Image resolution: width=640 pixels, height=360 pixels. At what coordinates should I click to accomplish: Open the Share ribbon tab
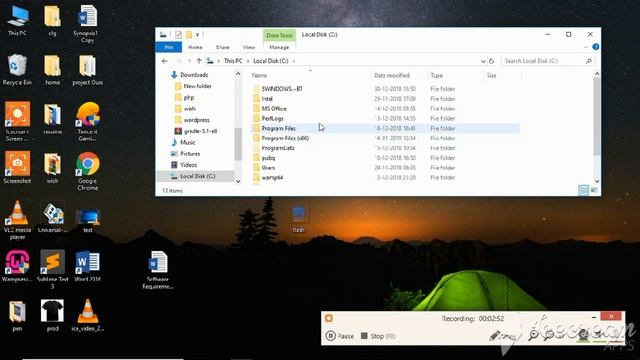click(222, 47)
